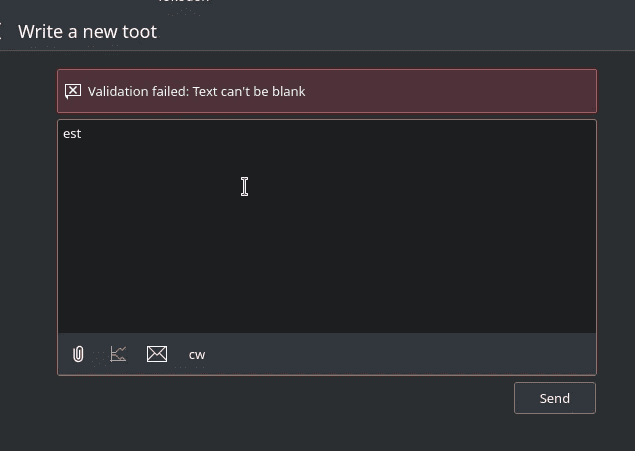This screenshot has height=451, width=635.
Task: Click the 'blank' word in the error text
Action: click(x=288, y=91)
